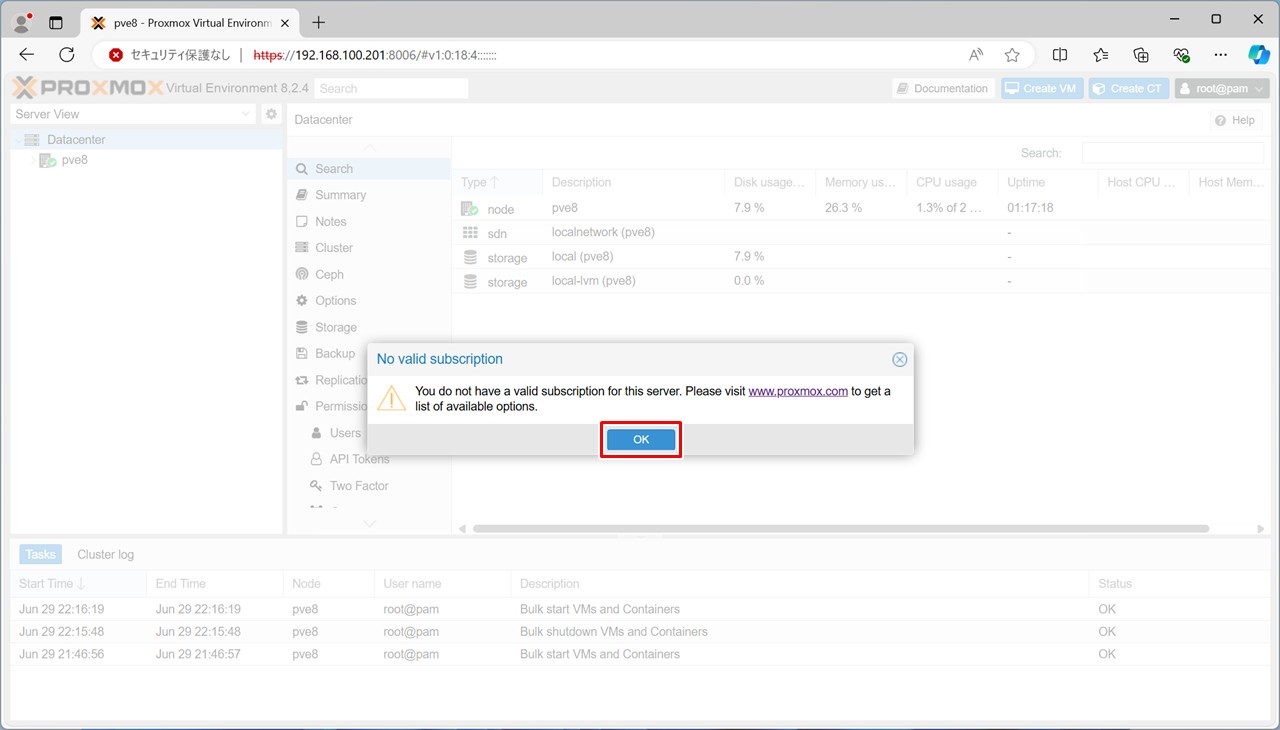1280x730 pixels.
Task: Open the Ceph menu item
Action: (329, 274)
